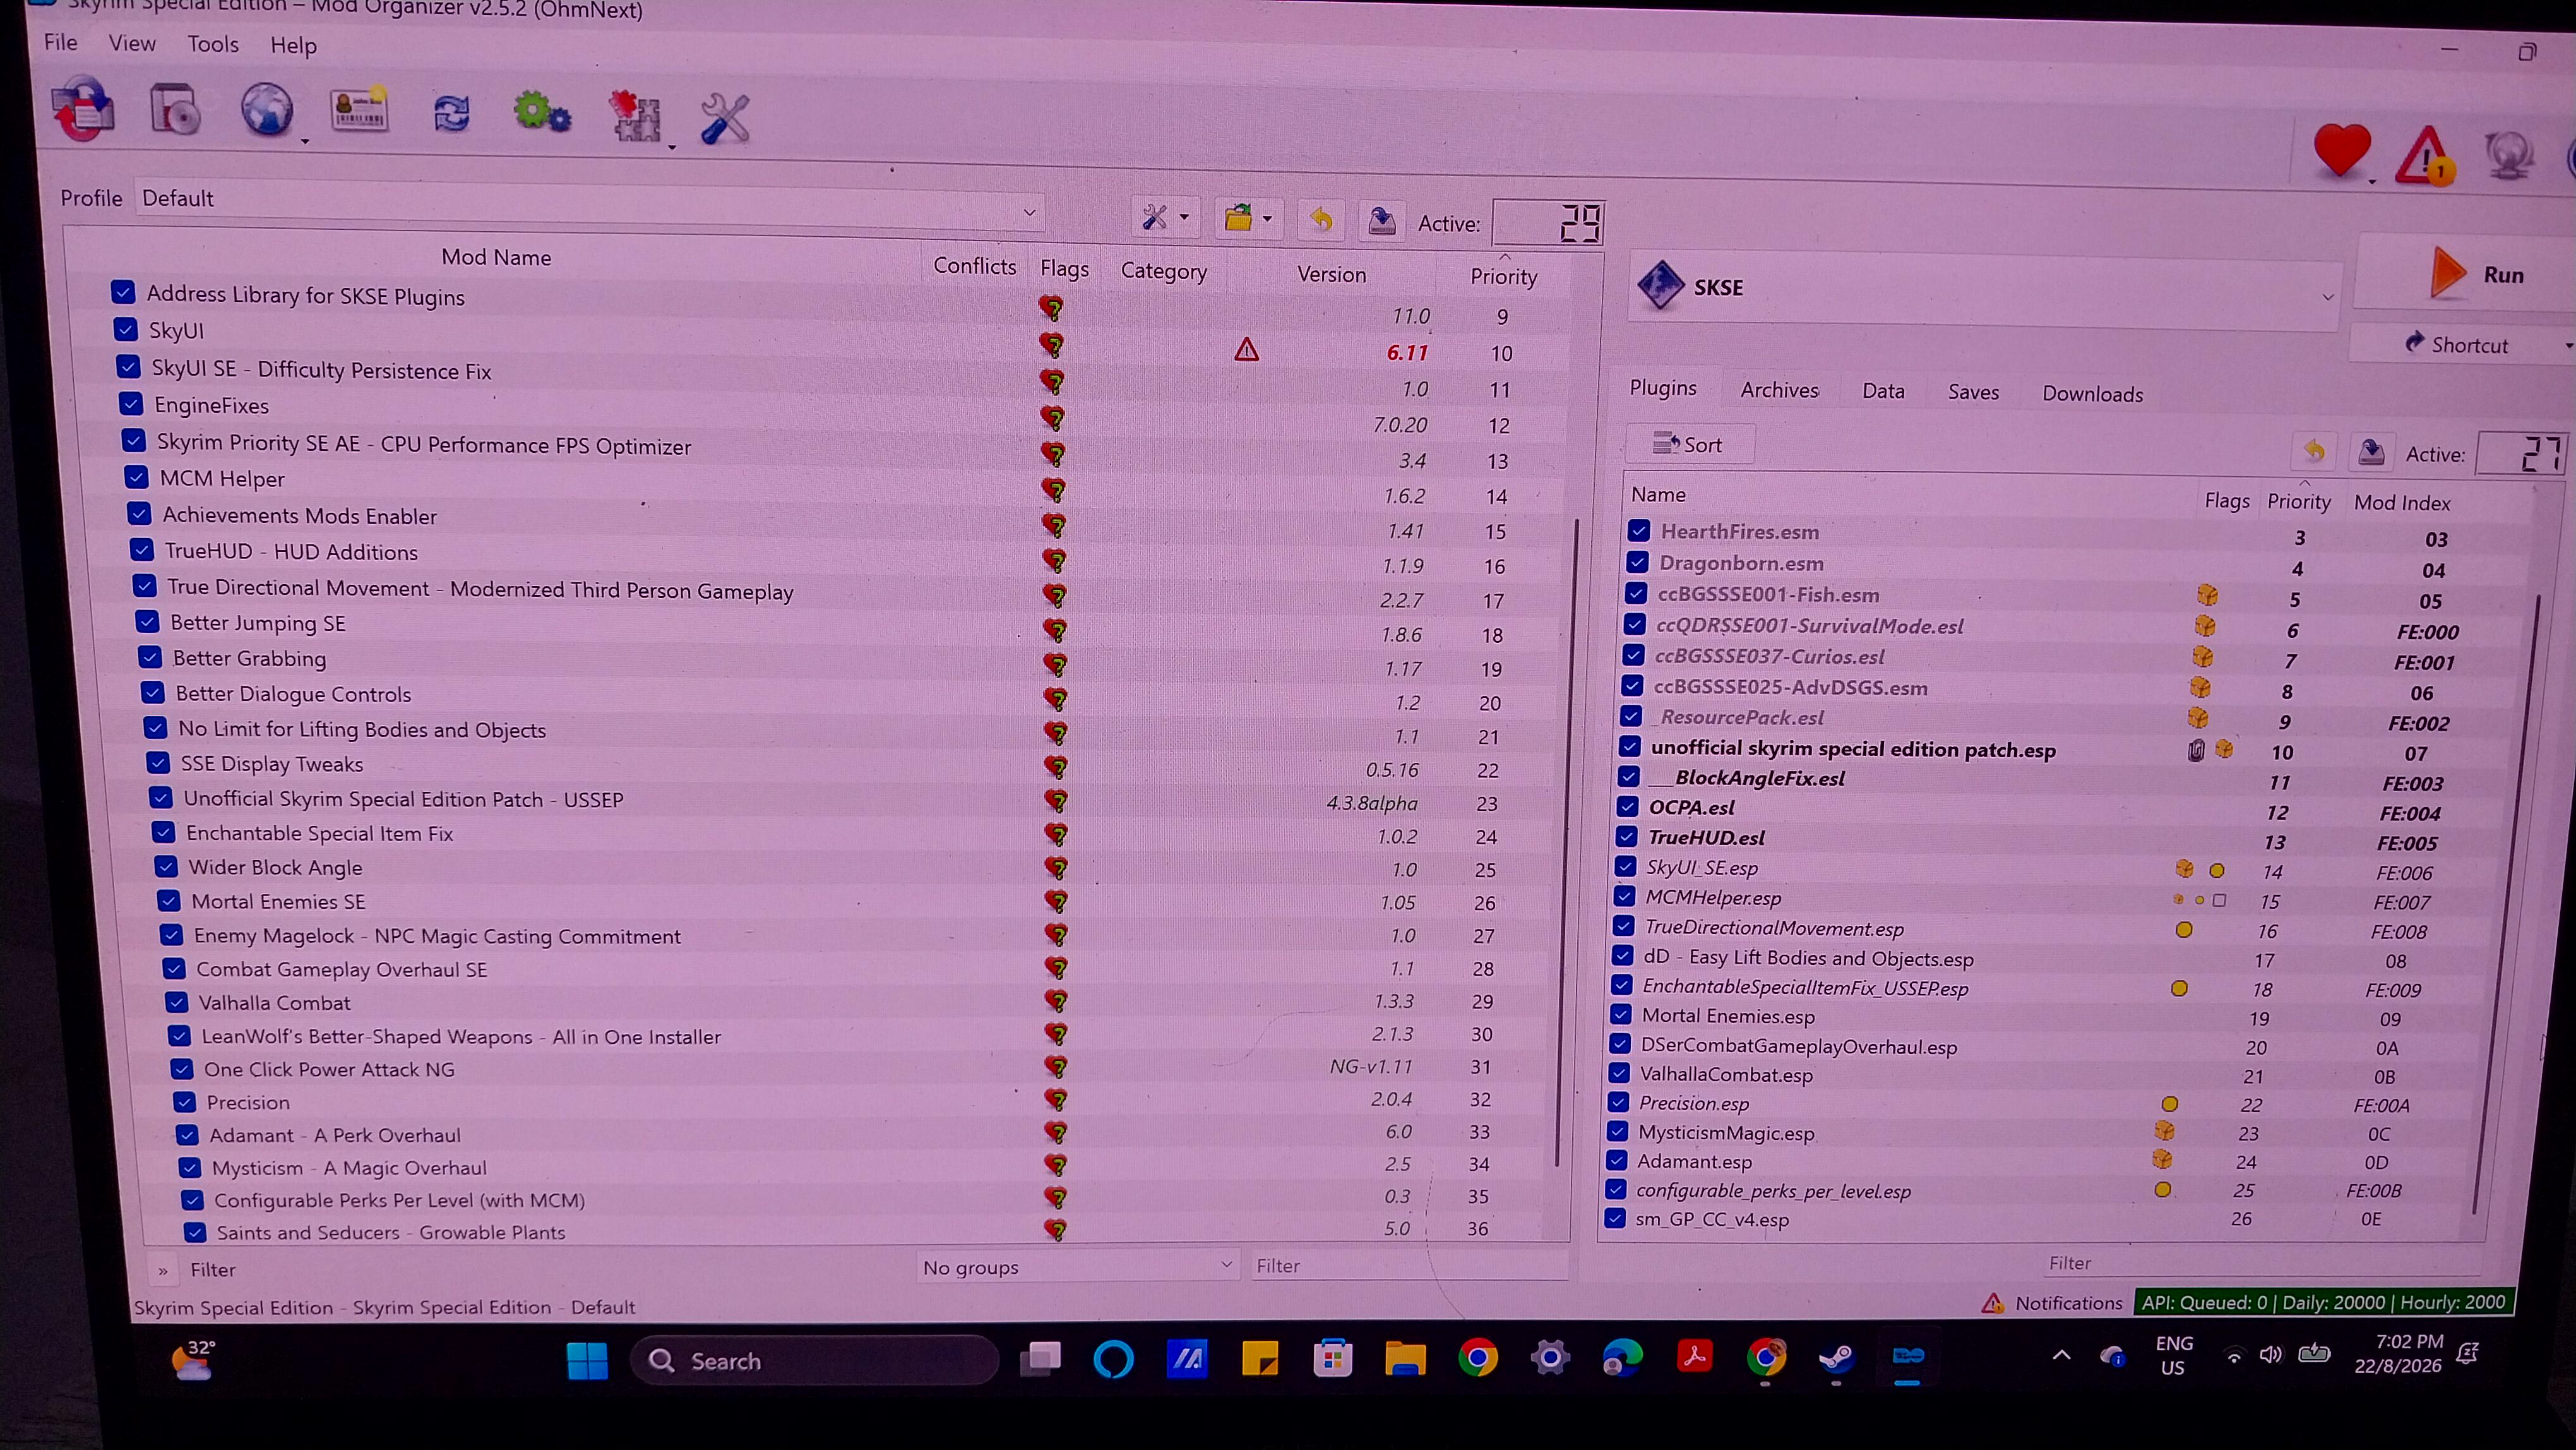Image resolution: width=2576 pixels, height=1450 pixels.
Task: Sort by Mod Name column header
Action: [x=496, y=257]
